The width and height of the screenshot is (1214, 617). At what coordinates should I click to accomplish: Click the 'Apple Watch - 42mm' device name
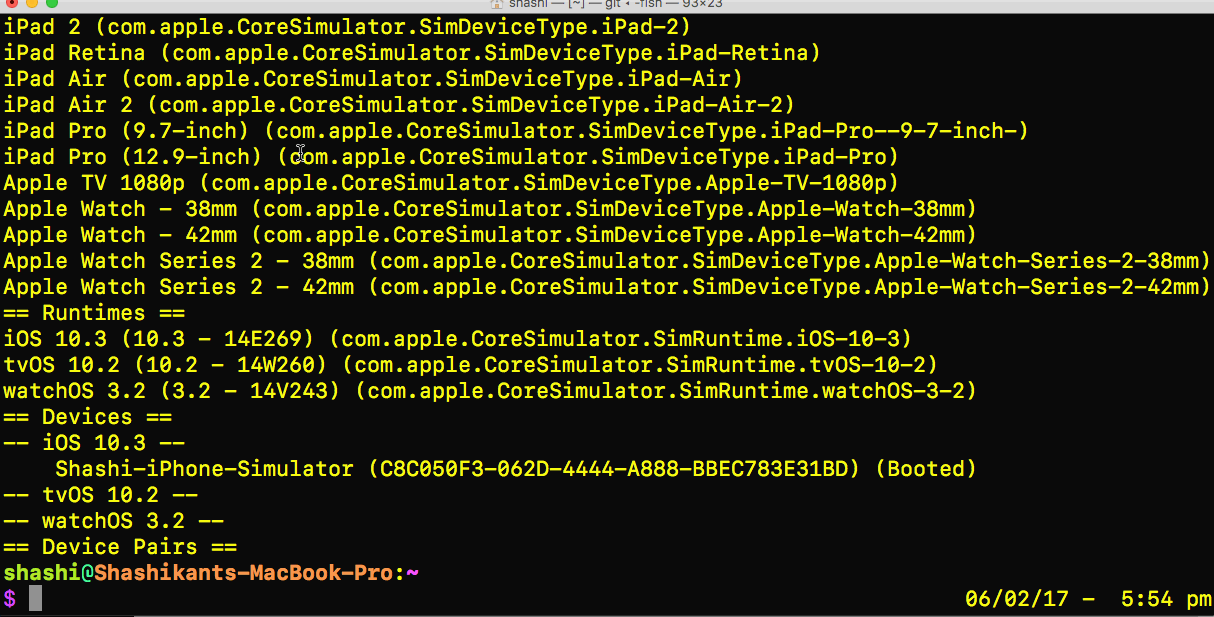click(121, 235)
